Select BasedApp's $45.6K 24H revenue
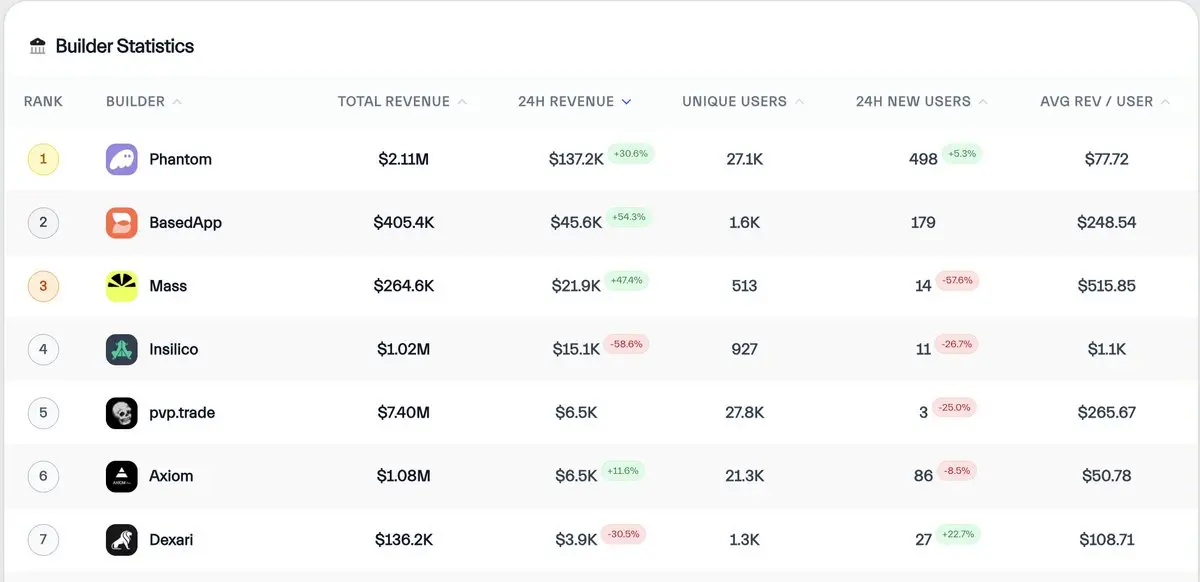The width and height of the screenshot is (1200, 582). (x=576, y=222)
